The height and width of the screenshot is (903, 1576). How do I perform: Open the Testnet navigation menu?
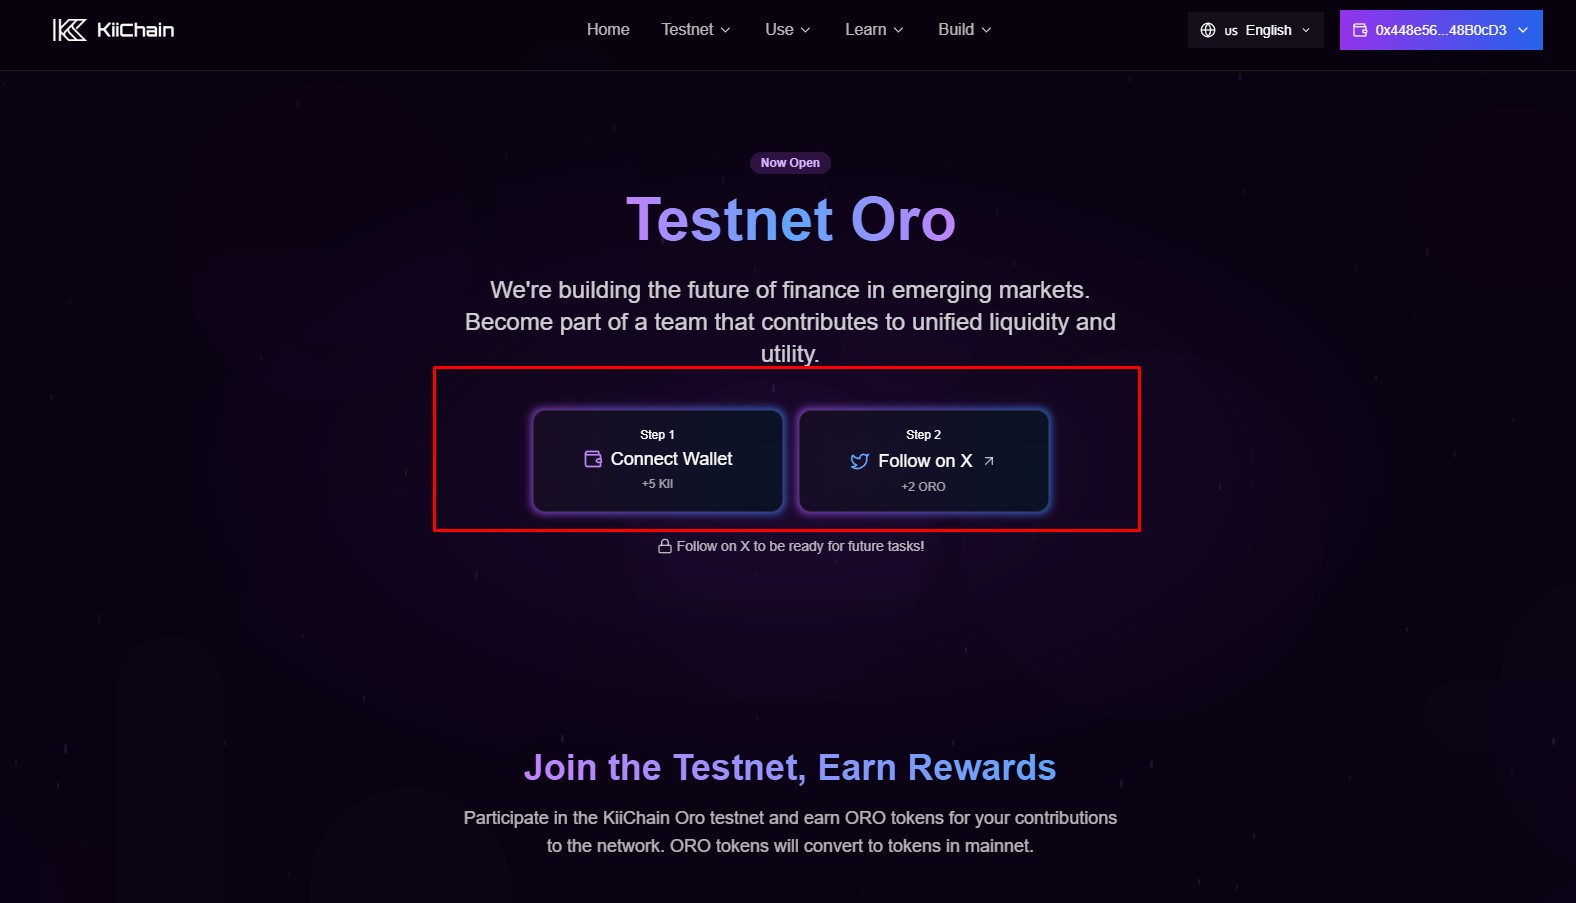(696, 30)
